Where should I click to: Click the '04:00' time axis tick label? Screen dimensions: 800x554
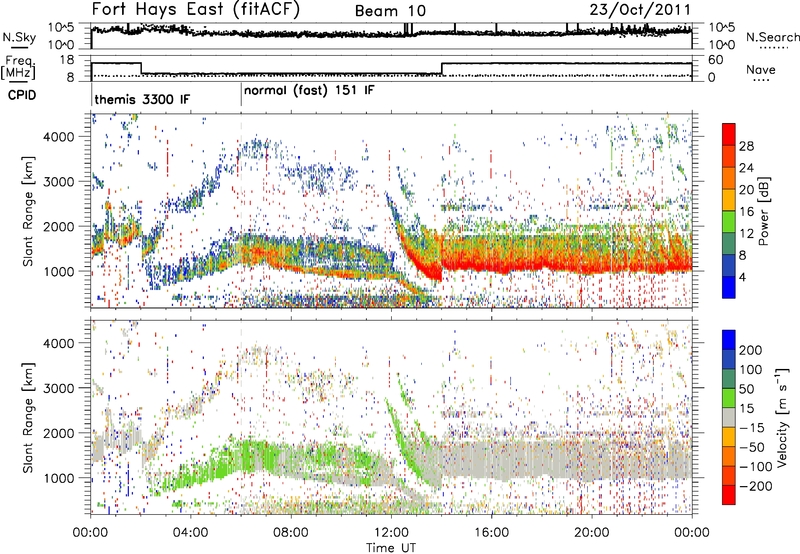coord(190,533)
